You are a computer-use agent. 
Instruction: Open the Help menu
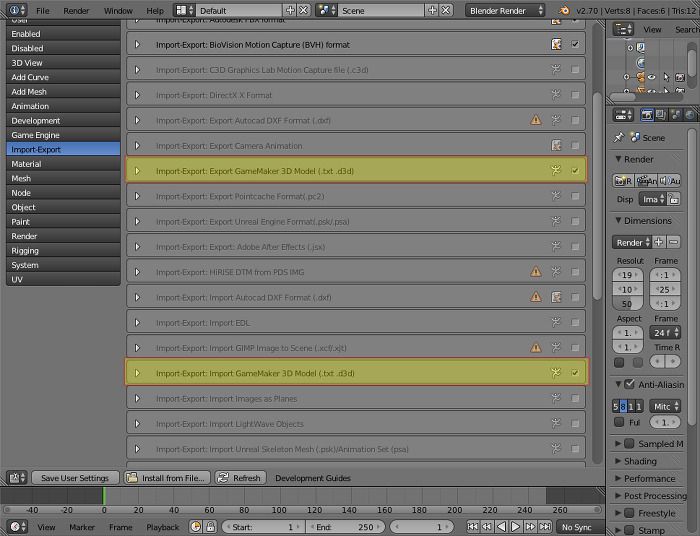point(155,11)
